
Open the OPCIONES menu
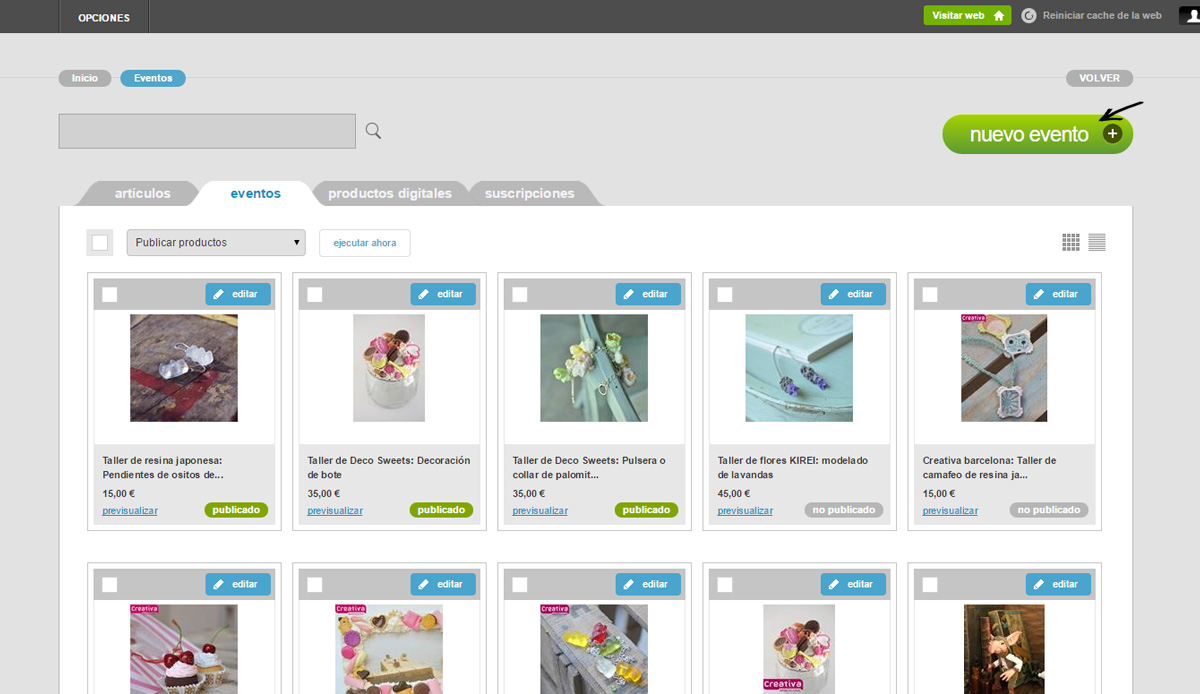tap(104, 17)
